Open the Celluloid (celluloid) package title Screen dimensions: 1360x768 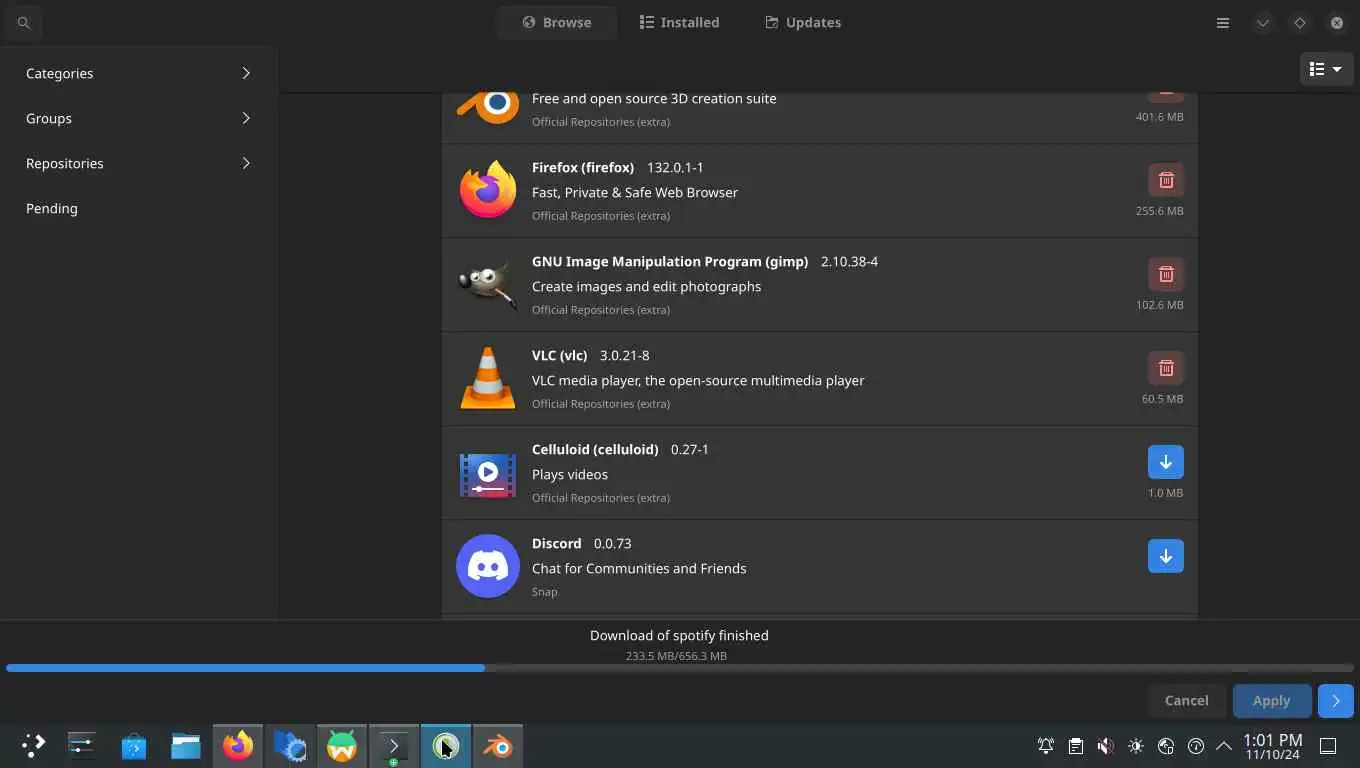click(x=595, y=449)
